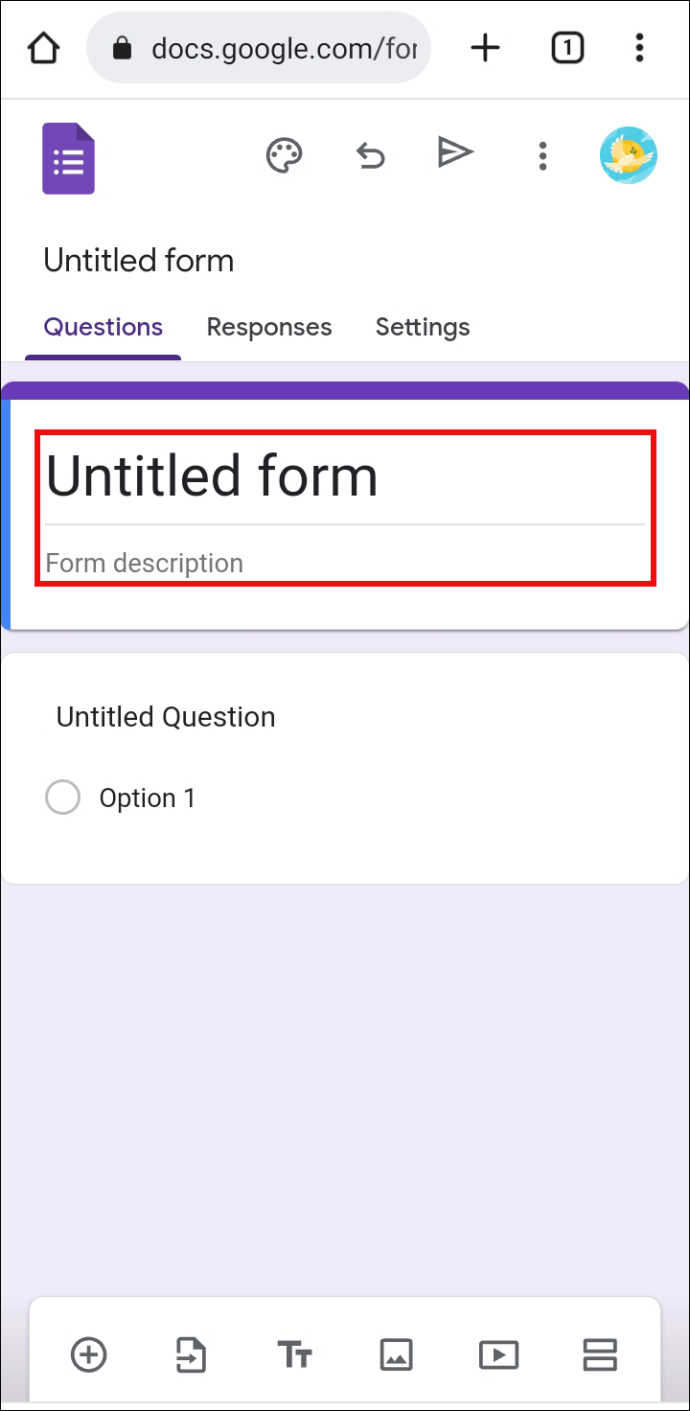The height and width of the screenshot is (1411, 690).
Task: Open the Chrome tab switcher
Action: 567,47
